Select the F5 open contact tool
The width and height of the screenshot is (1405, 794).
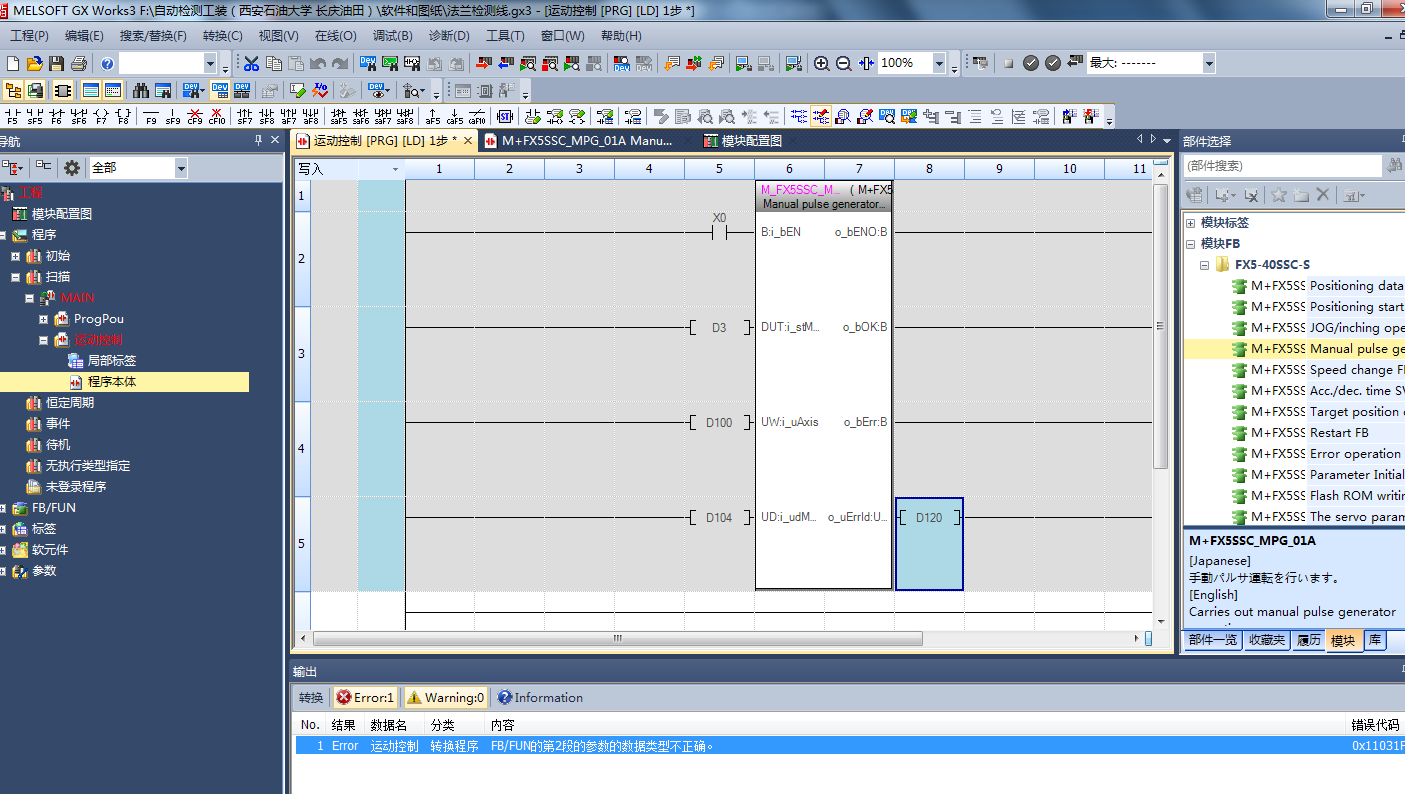pos(12,116)
